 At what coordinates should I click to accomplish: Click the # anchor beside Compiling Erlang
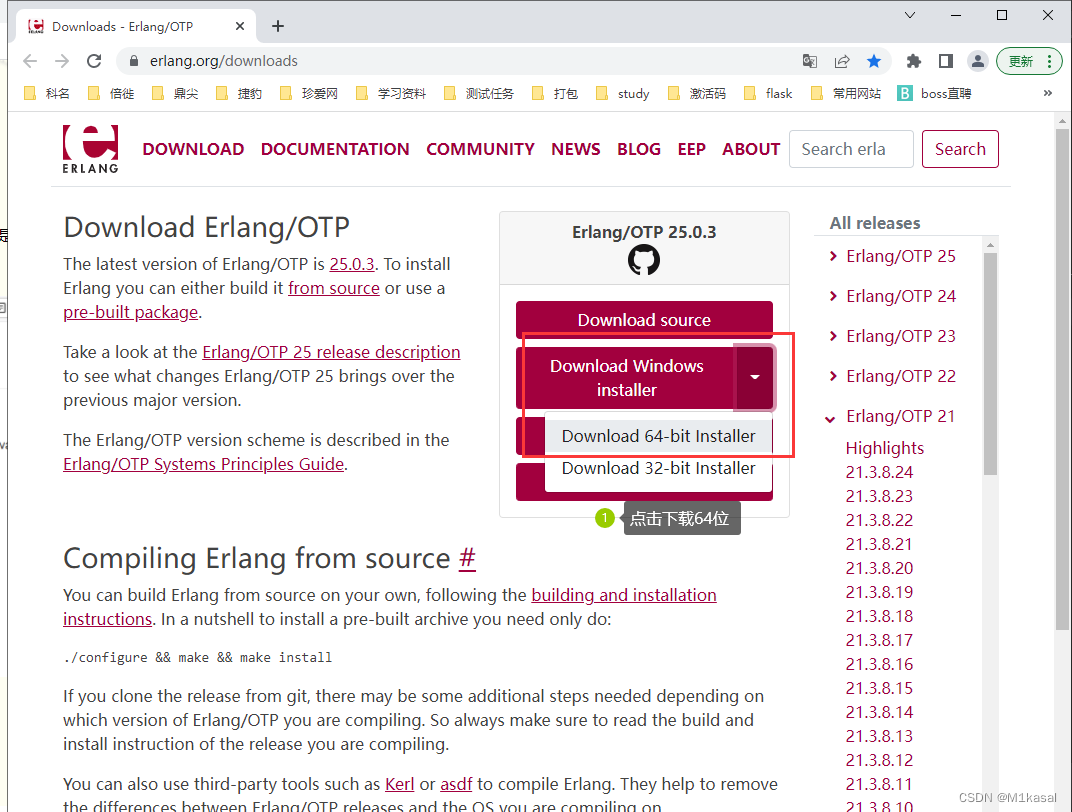click(x=467, y=558)
